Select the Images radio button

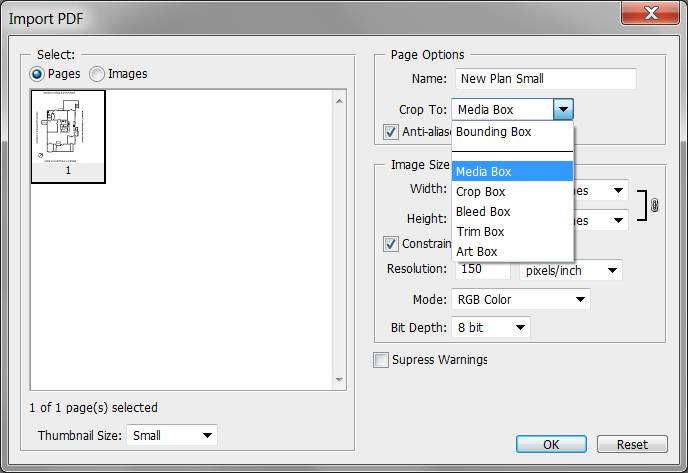(97, 73)
